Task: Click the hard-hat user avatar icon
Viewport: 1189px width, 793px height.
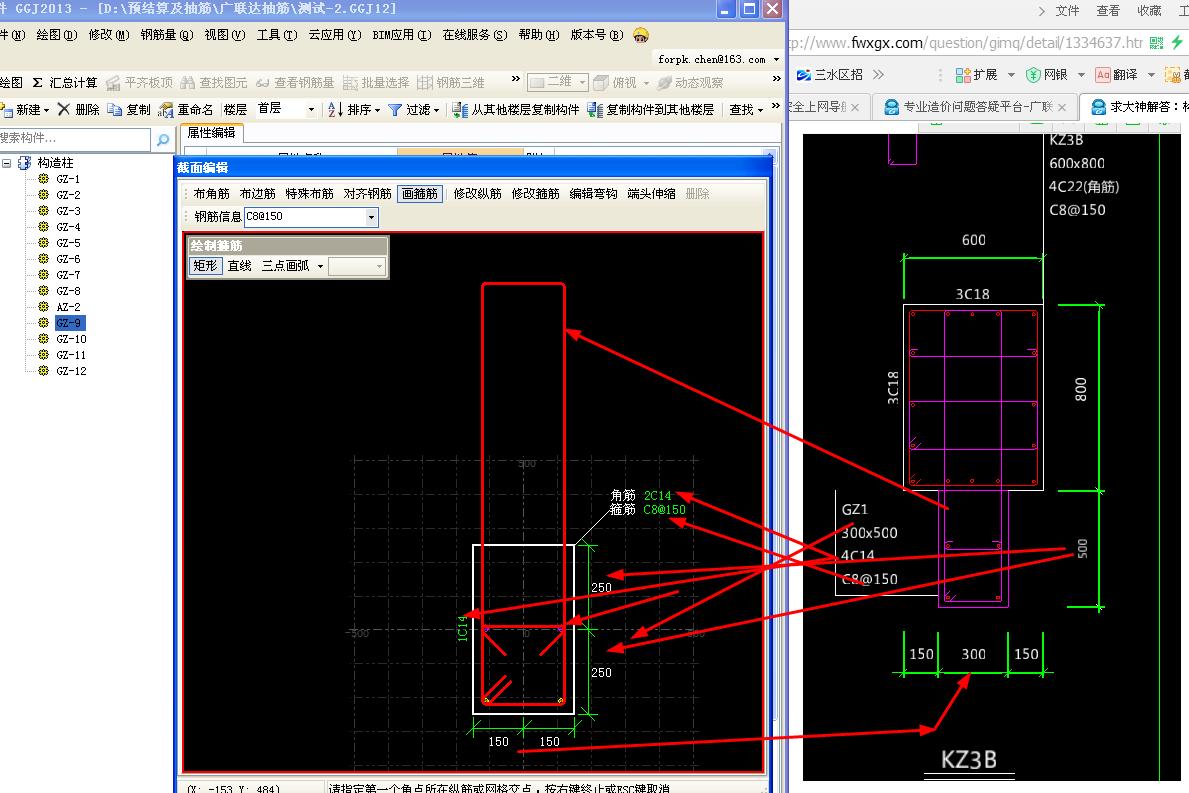Action: 641,35
